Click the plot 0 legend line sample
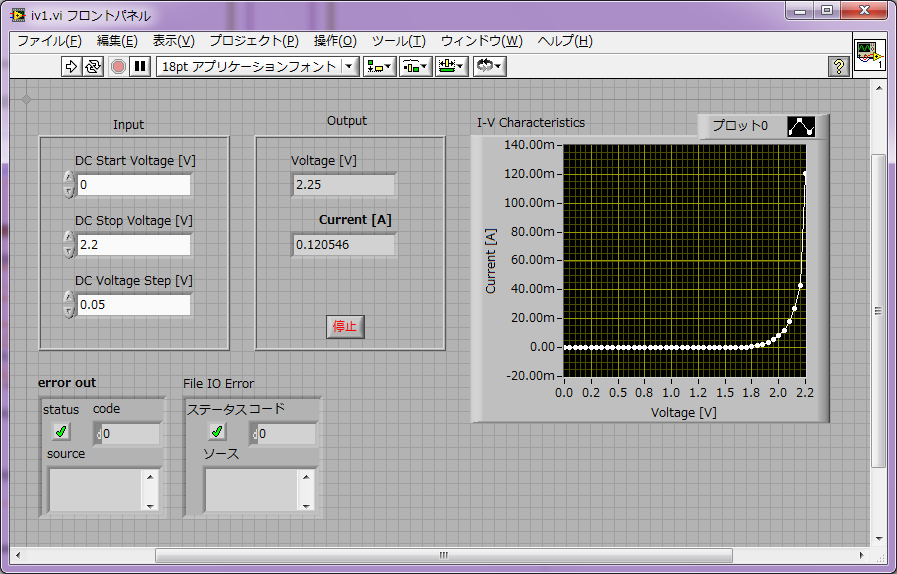The height and width of the screenshot is (574, 897). 801,126
